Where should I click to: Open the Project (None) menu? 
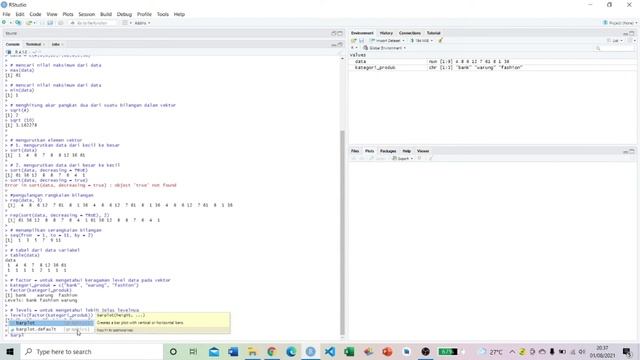point(620,23)
